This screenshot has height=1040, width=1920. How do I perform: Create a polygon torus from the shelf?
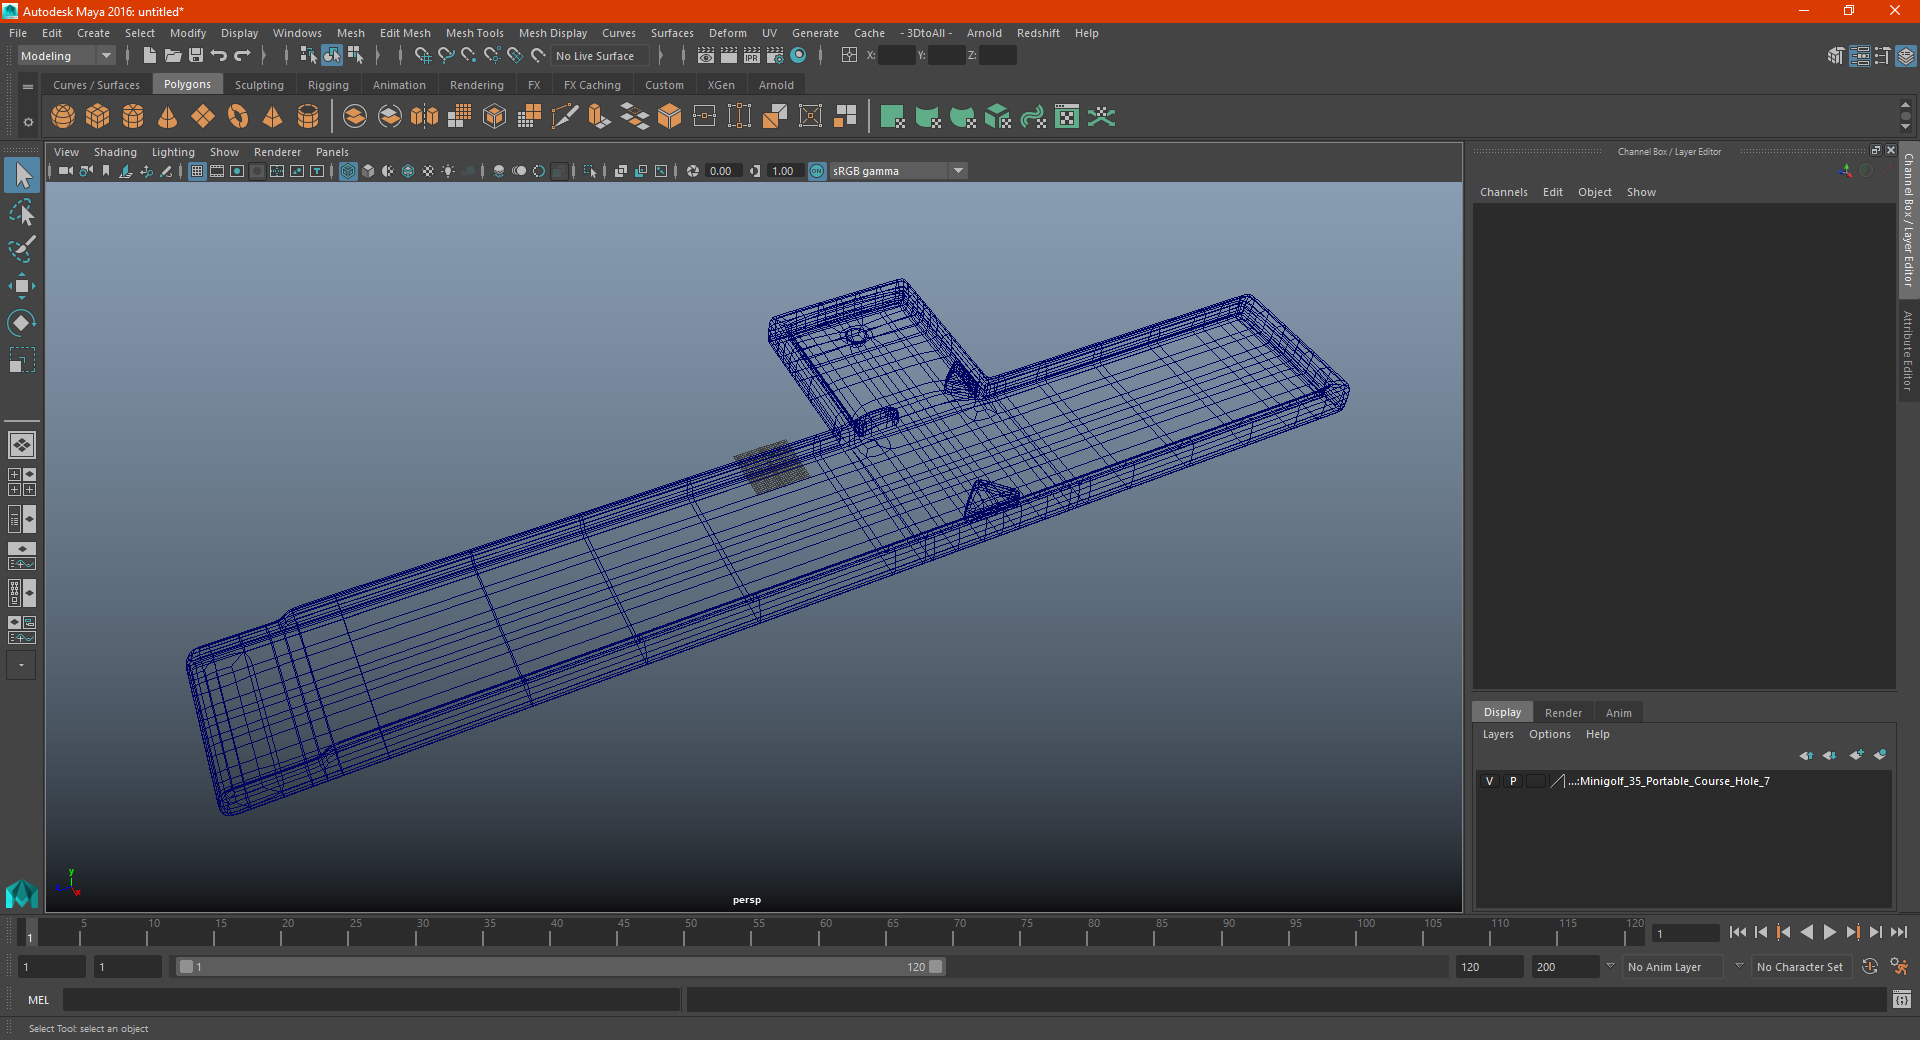[238, 117]
